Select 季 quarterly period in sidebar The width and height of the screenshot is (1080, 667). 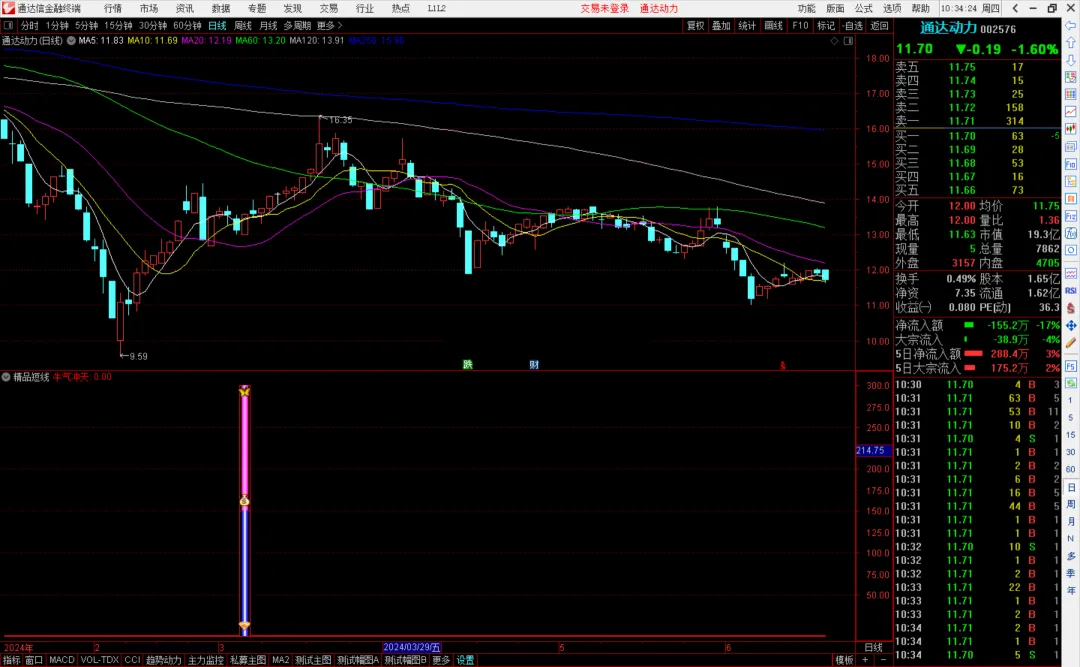point(1070,573)
